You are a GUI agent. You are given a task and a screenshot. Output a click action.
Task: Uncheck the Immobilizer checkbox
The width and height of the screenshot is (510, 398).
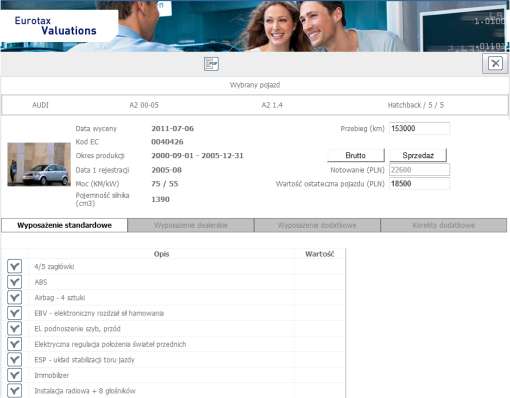click(14, 375)
